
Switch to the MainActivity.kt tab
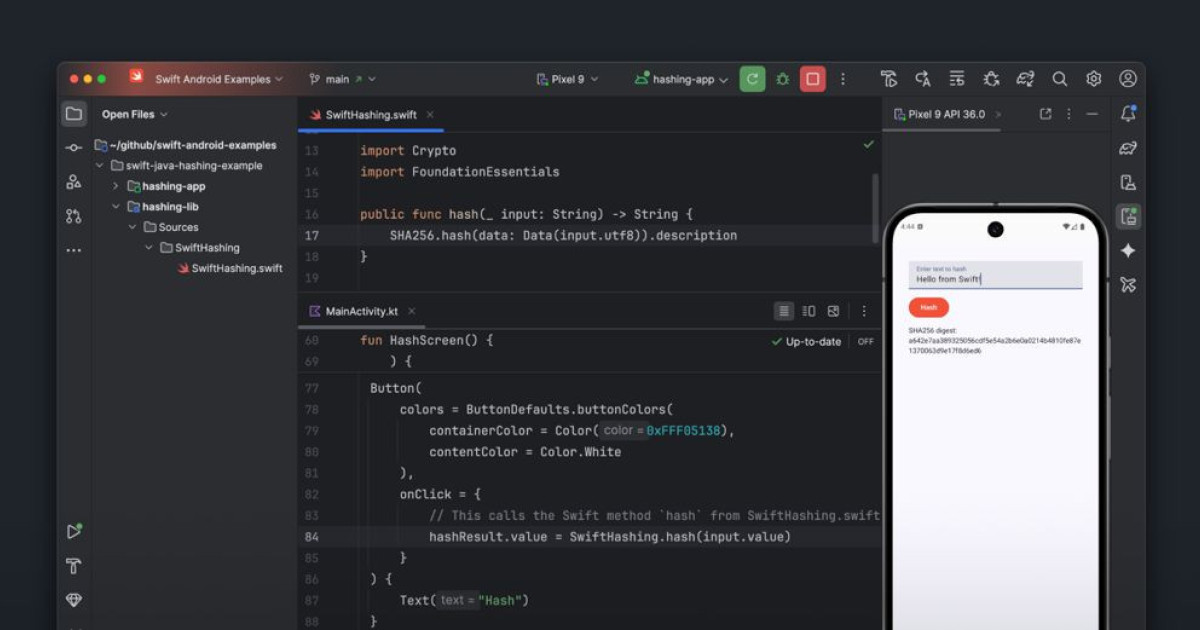(361, 311)
